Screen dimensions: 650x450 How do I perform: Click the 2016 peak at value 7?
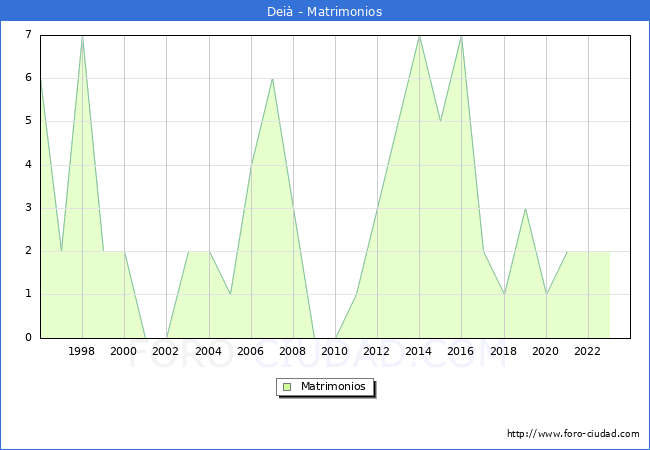tap(461, 37)
